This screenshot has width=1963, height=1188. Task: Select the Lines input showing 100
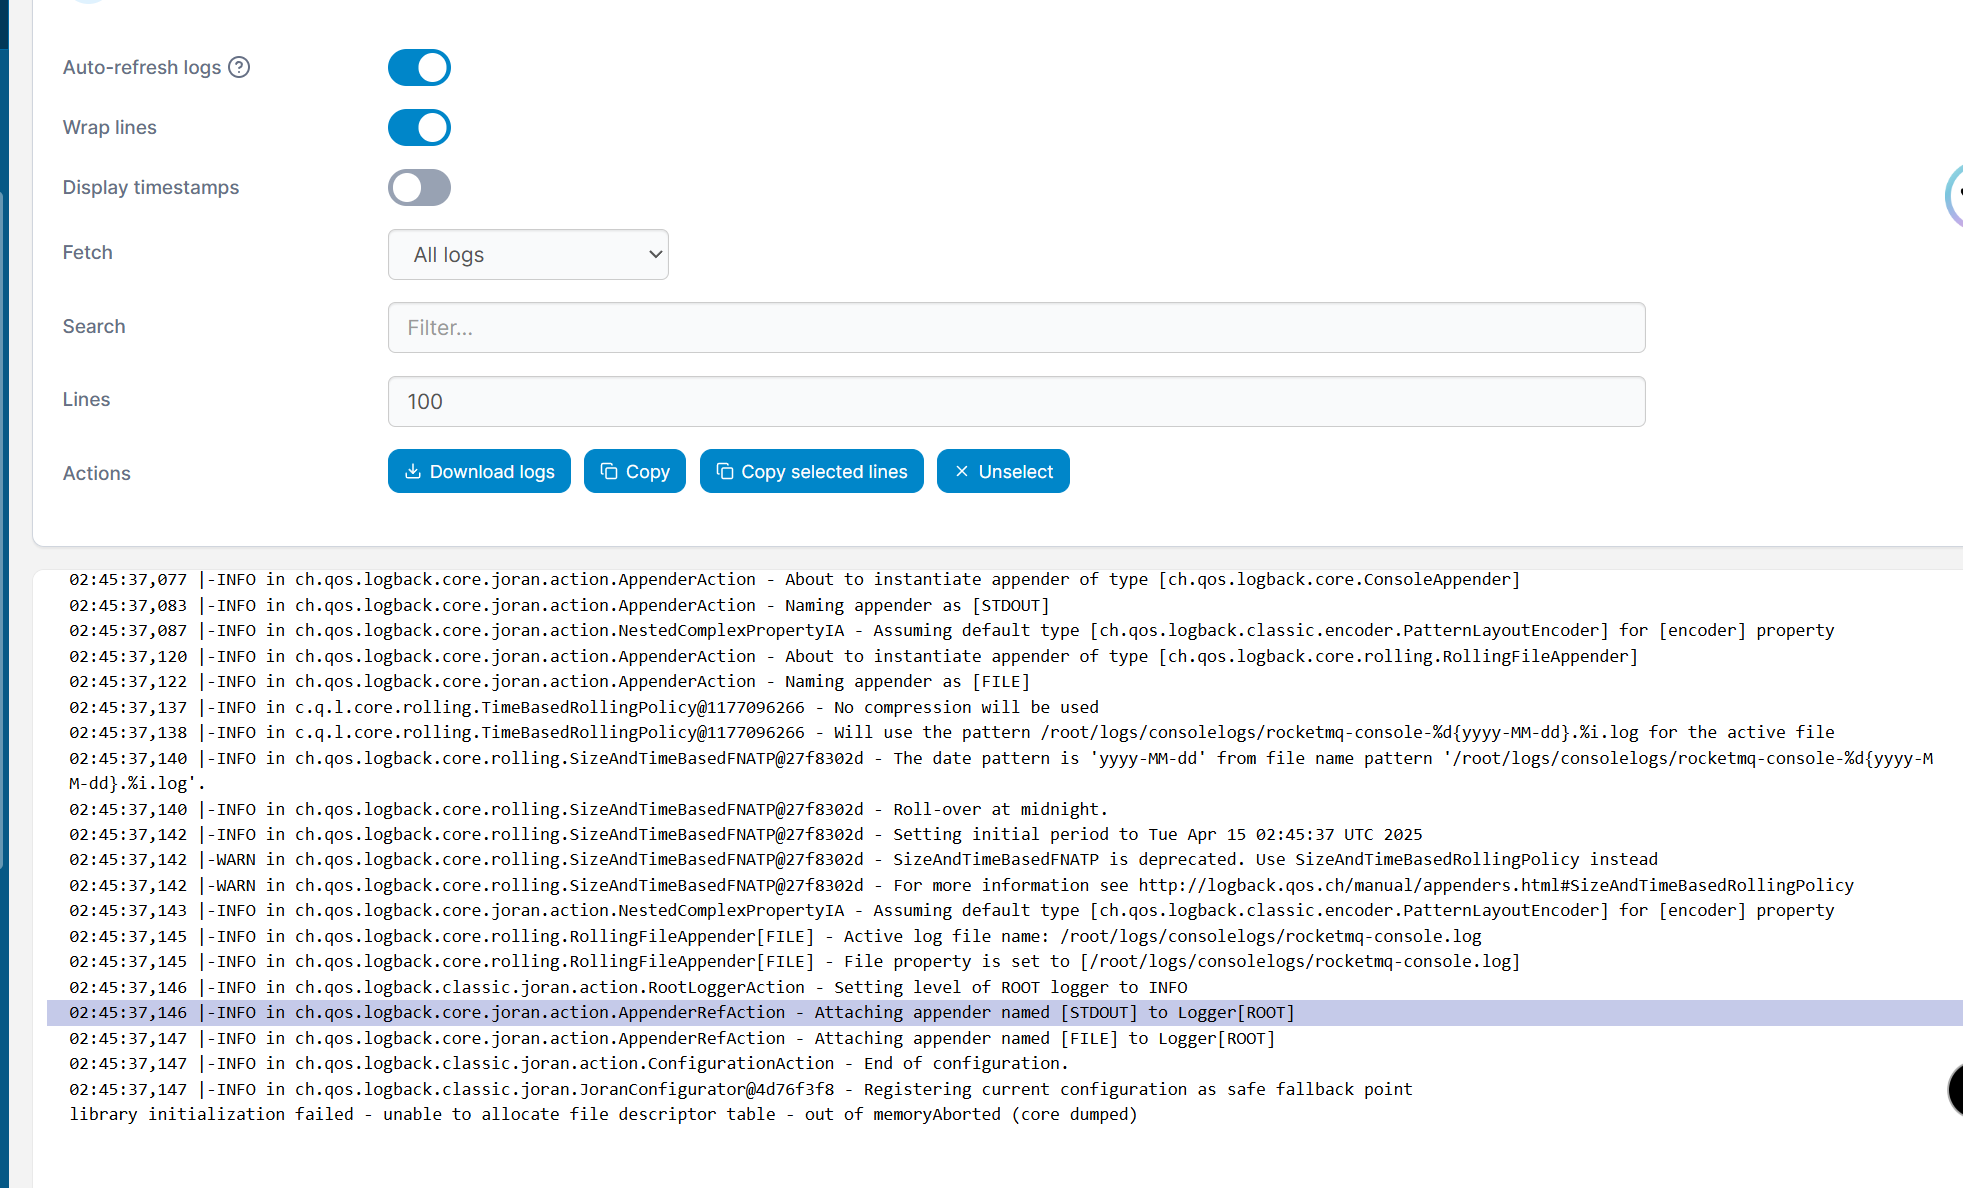pos(1016,401)
